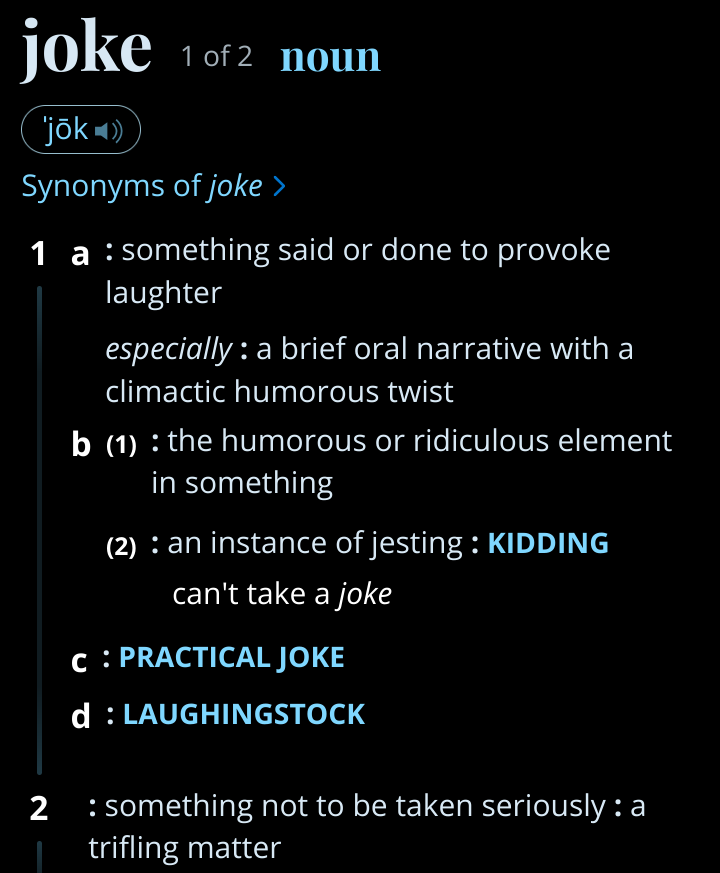Click the sense letter "a" marker
Screen dimensions: 720x873
tap(81, 254)
